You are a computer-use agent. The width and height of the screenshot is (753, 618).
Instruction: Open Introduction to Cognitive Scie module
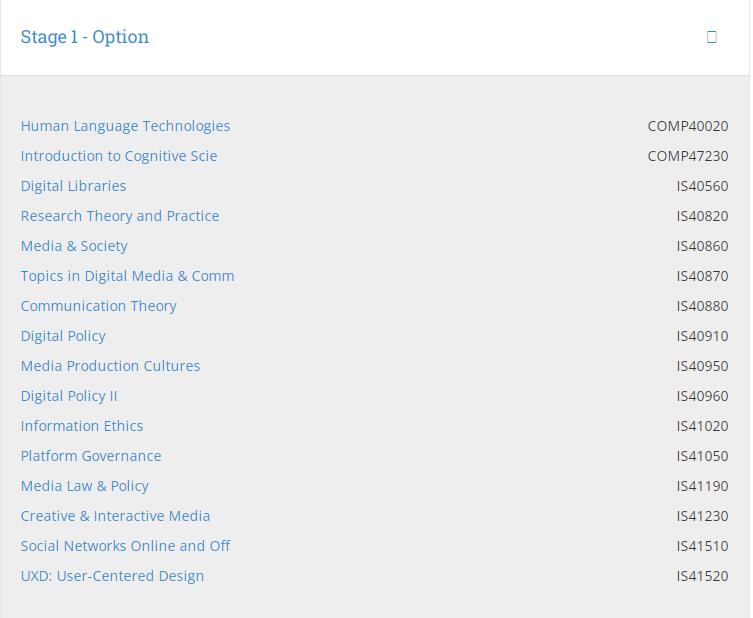tap(119, 156)
